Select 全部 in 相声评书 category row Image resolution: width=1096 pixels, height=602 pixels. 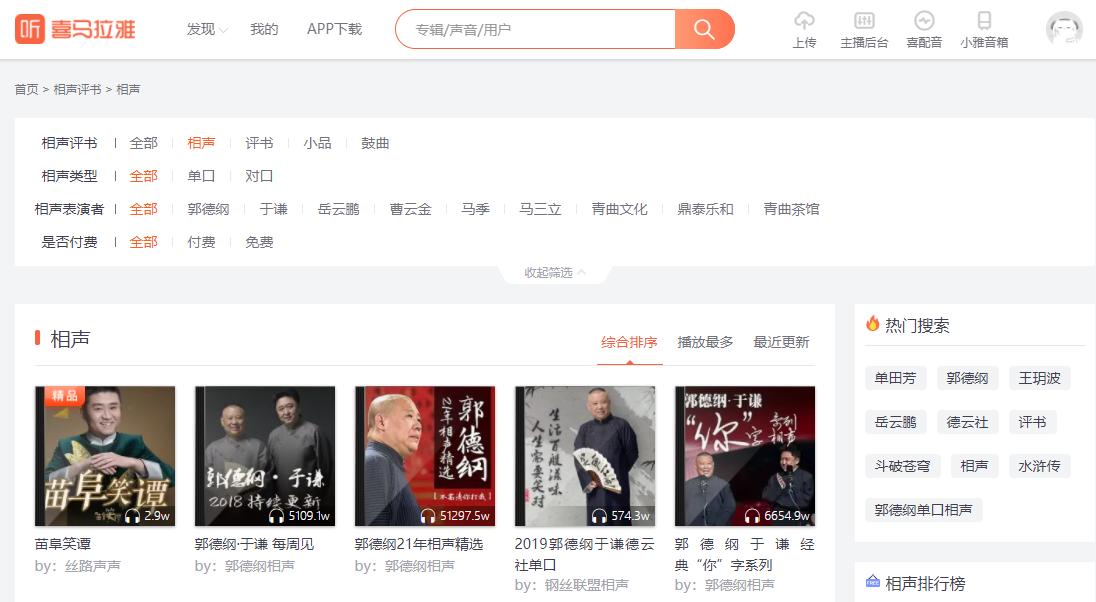[x=143, y=143]
